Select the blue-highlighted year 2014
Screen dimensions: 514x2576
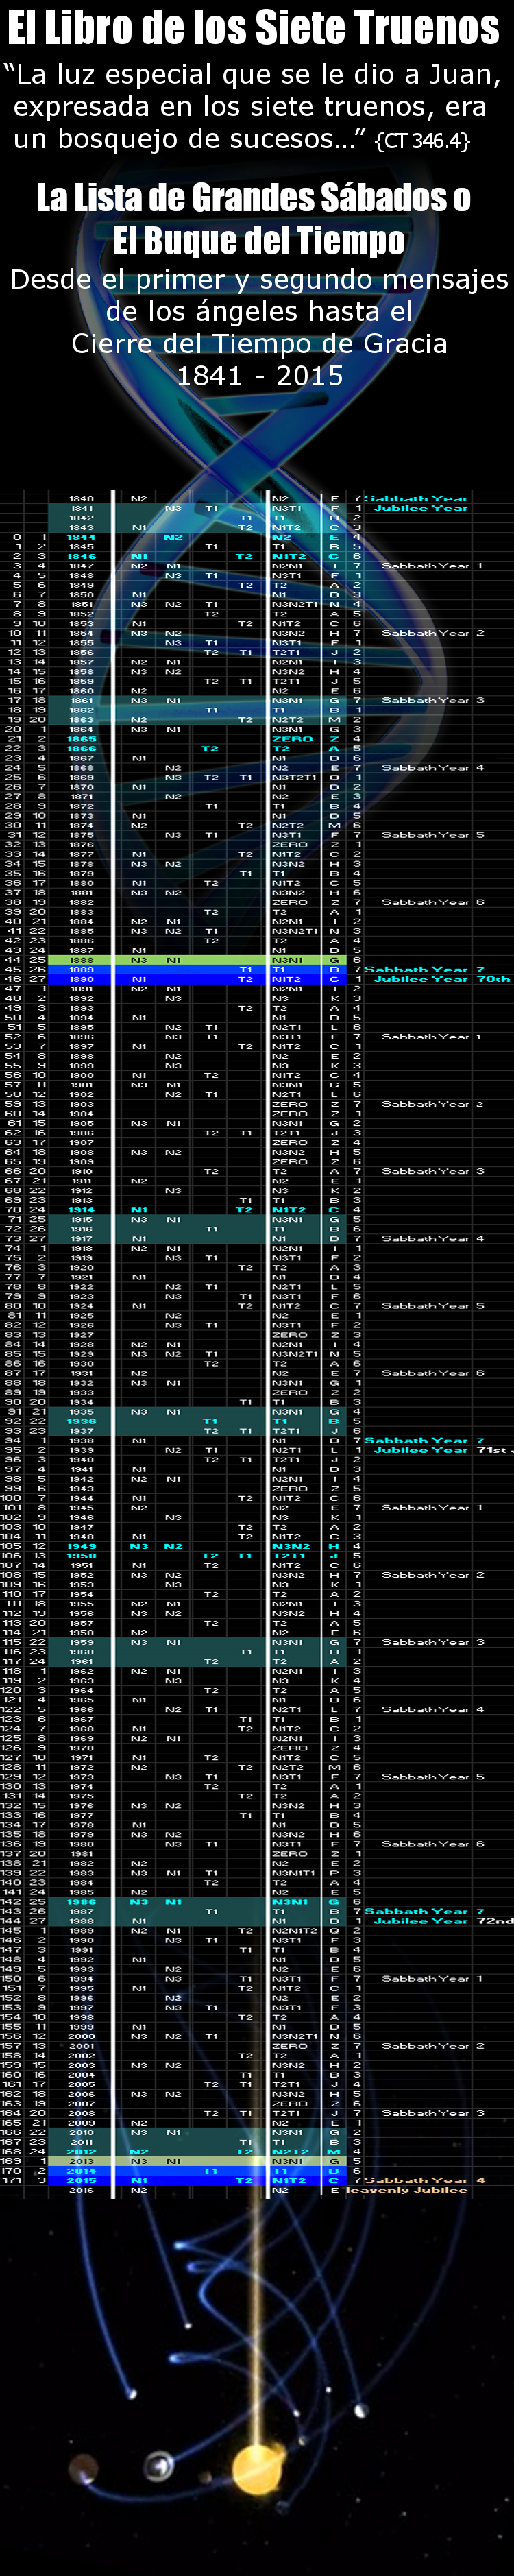81,2171
